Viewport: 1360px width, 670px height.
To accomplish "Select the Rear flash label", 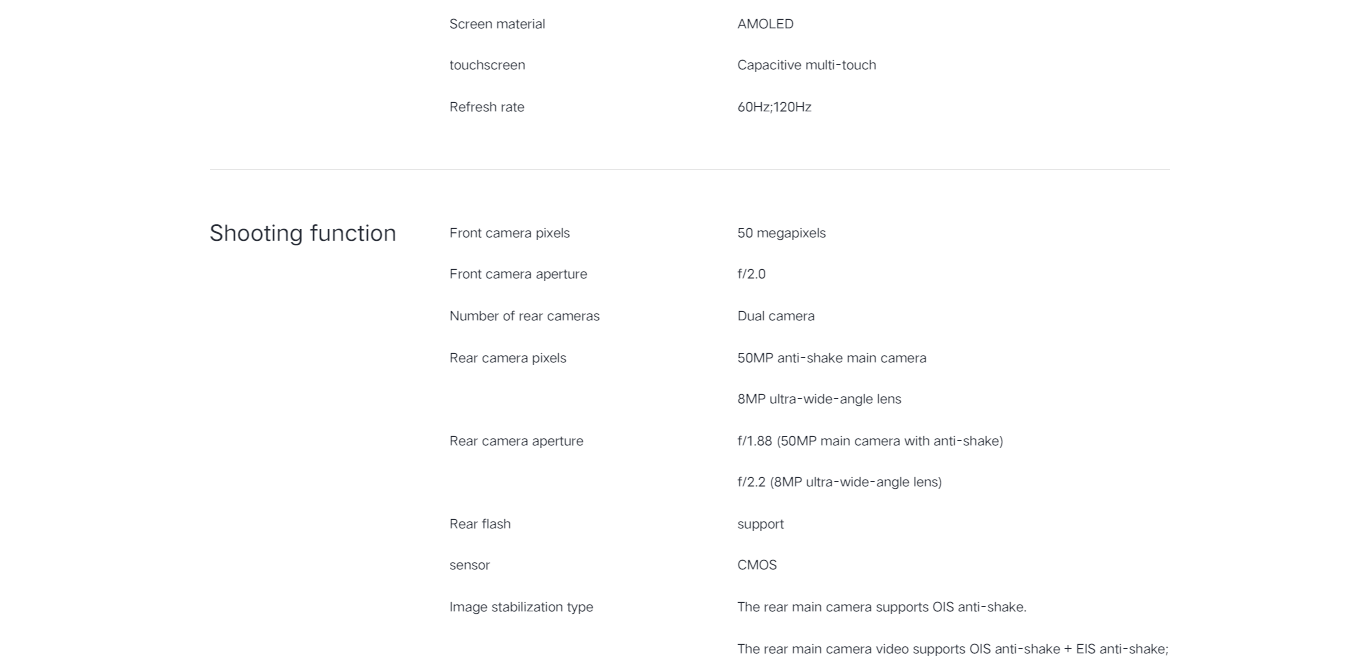I will pos(480,524).
